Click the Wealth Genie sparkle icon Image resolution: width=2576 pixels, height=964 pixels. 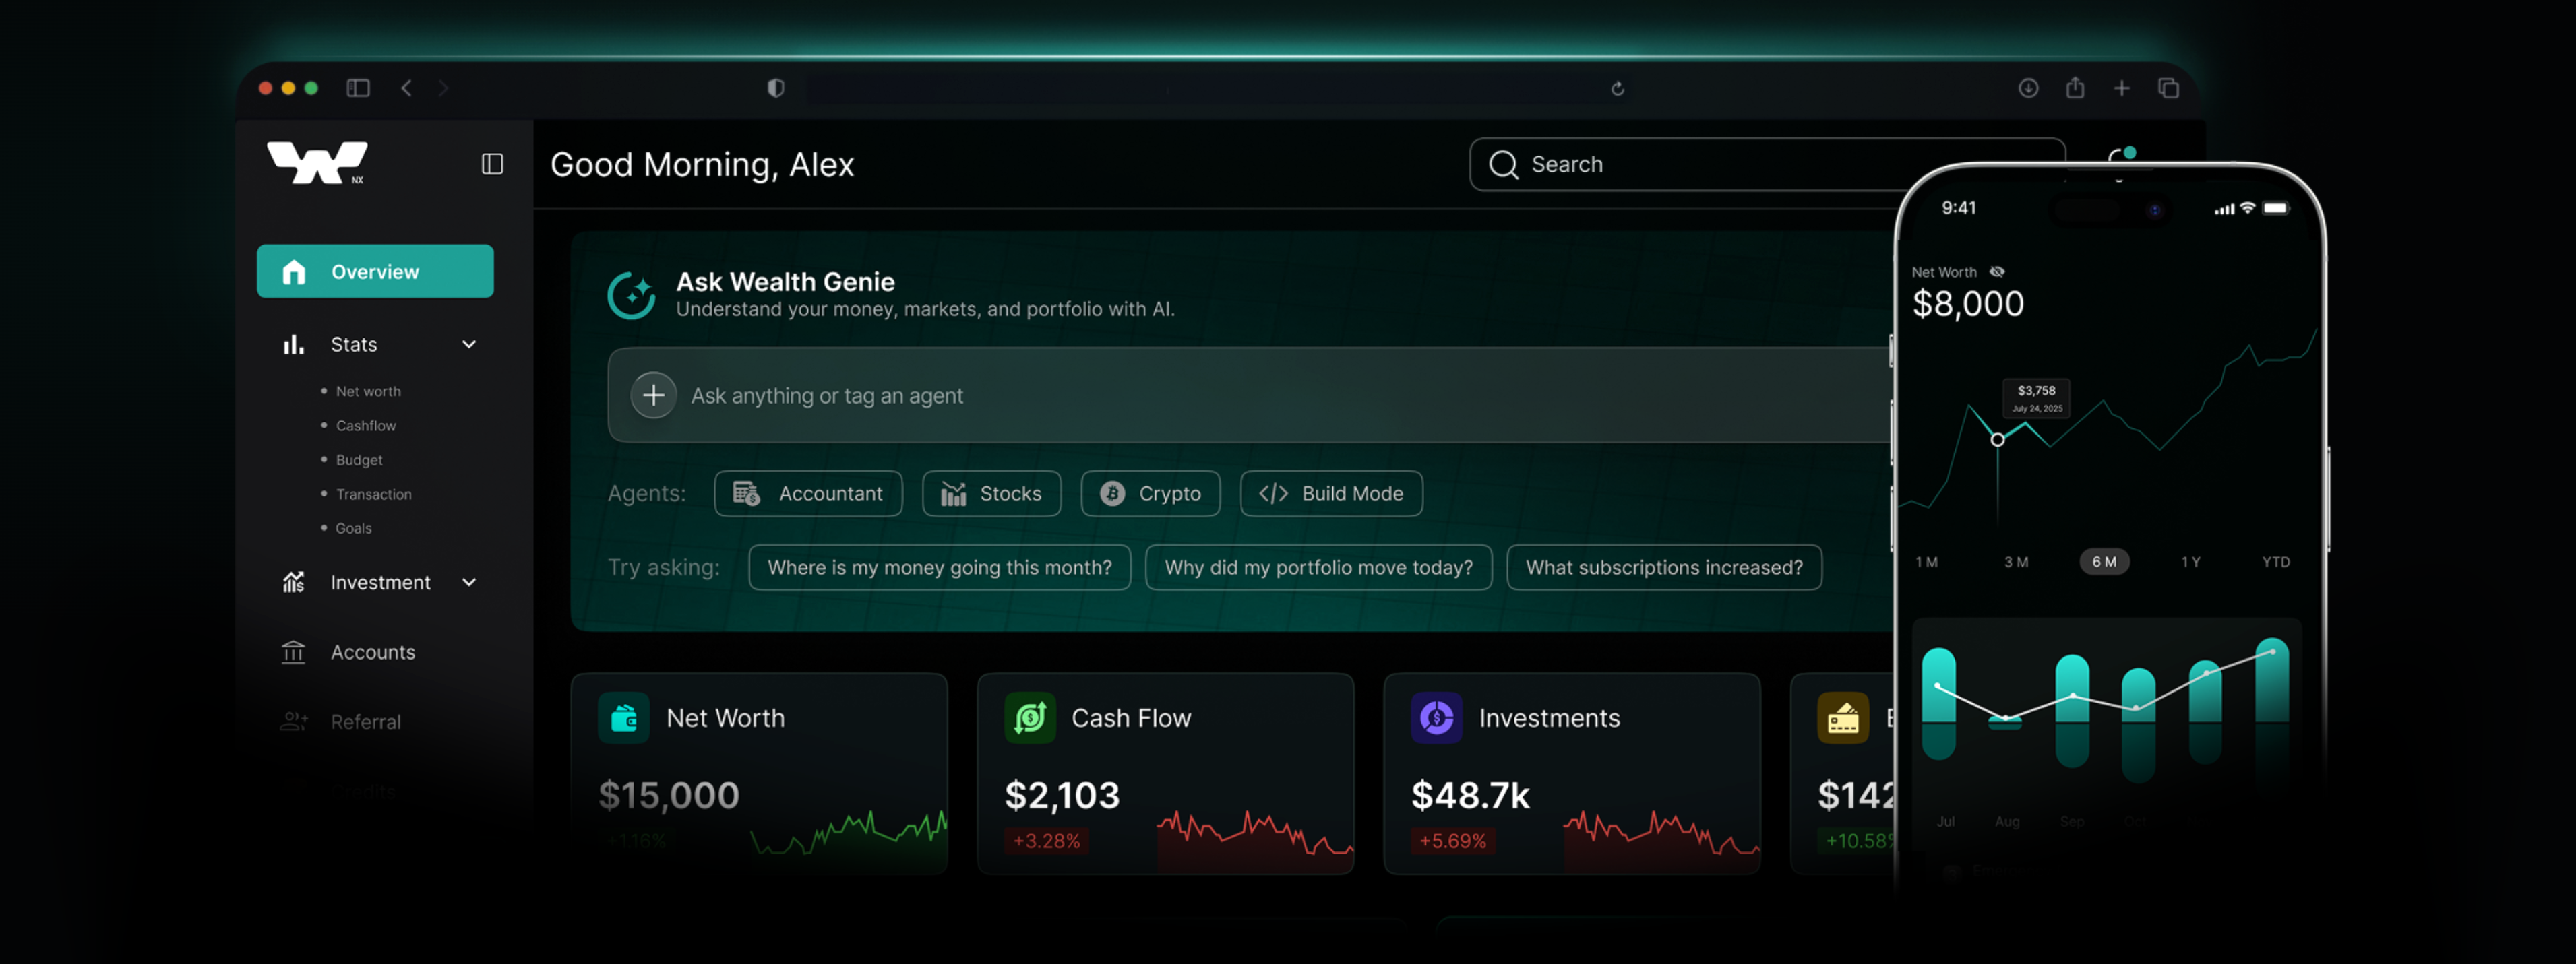click(631, 295)
